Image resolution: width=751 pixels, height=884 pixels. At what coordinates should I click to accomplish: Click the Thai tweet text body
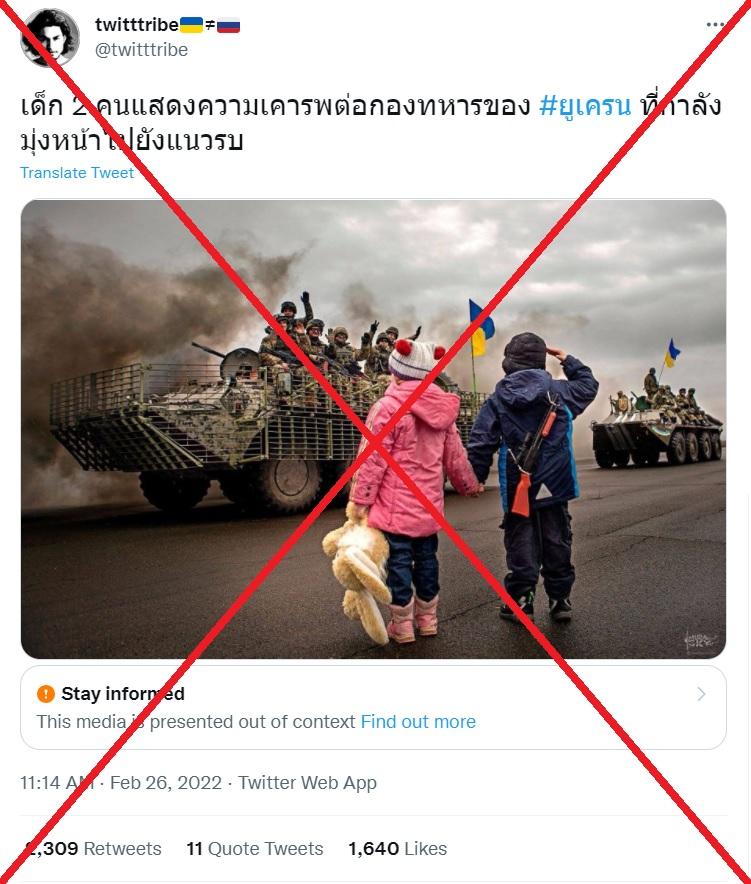[x=371, y=122]
